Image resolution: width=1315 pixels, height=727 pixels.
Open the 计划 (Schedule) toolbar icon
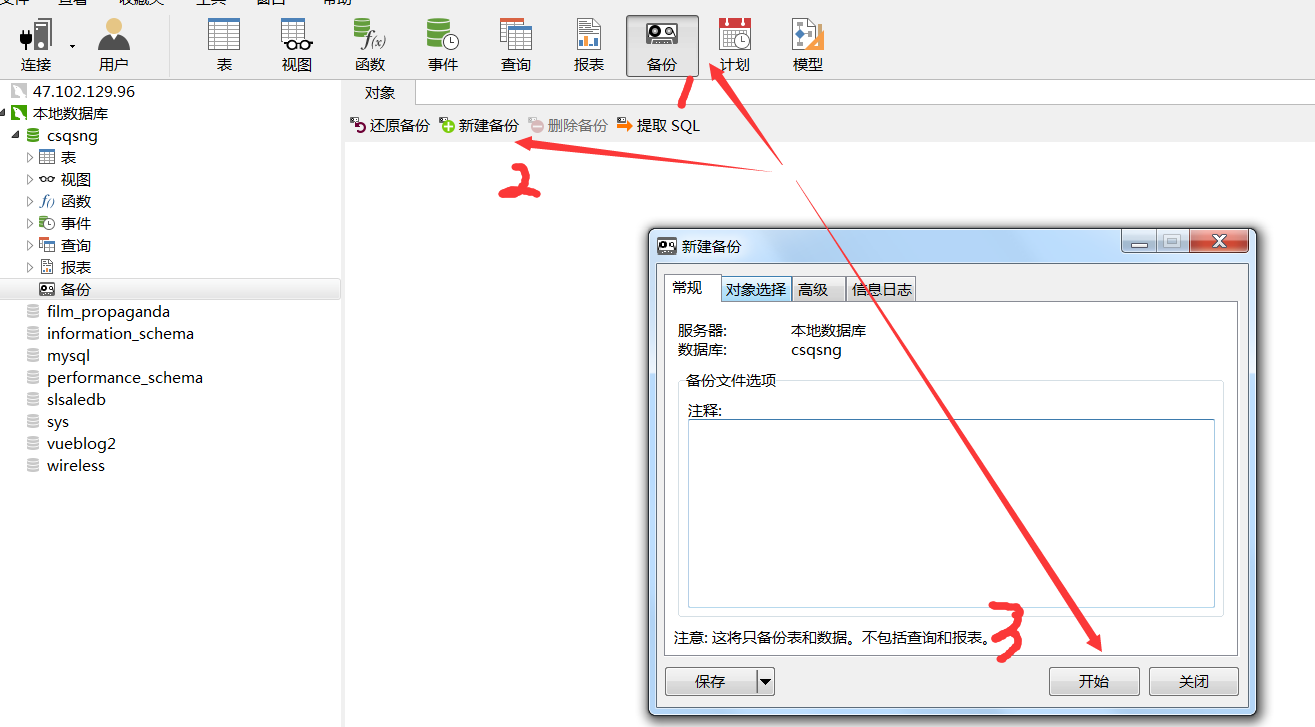[735, 46]
